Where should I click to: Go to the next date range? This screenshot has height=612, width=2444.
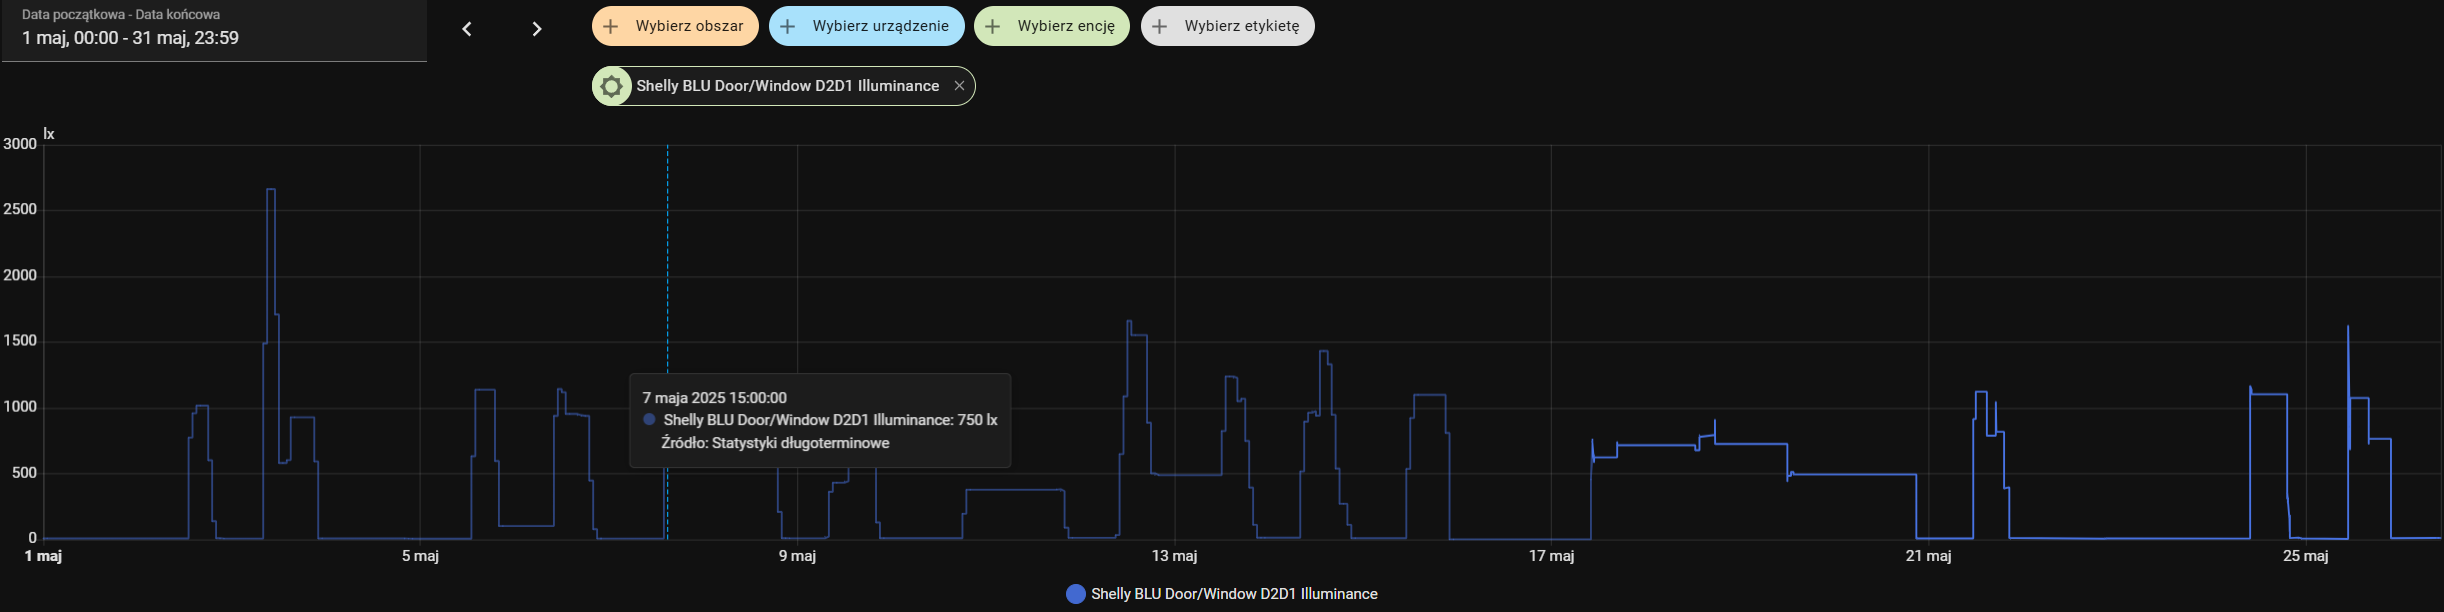click(537, 29)
